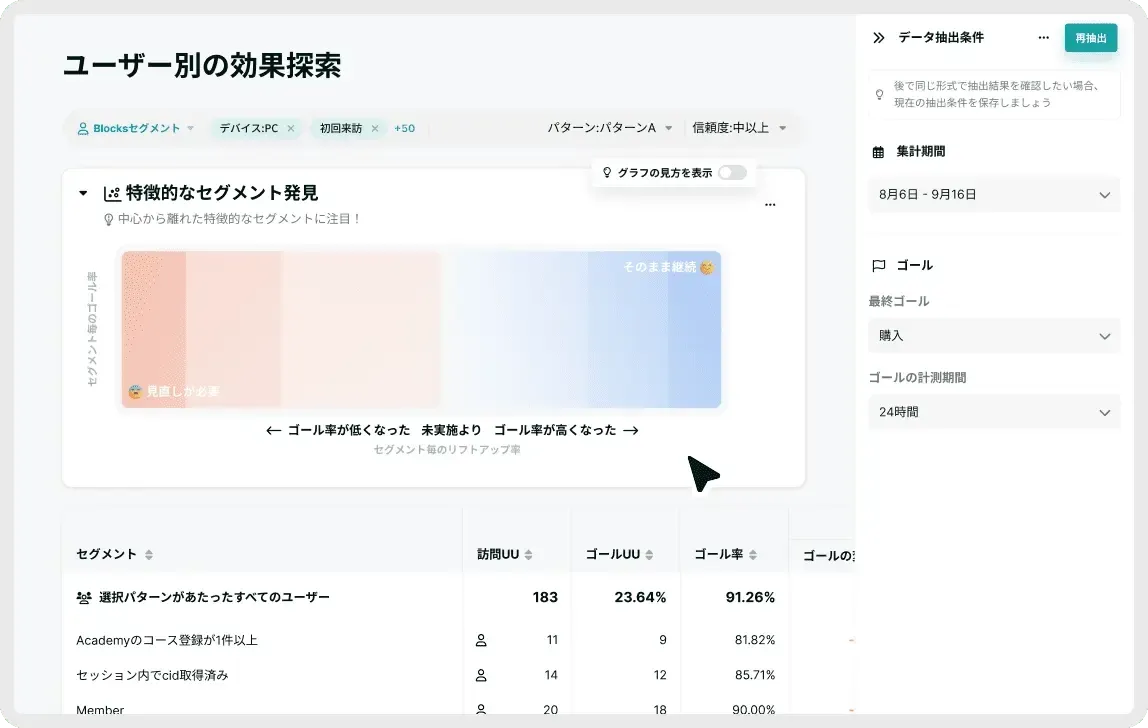Viewport: 1148px width, 728px height.
Task: Sort by 訪問UU column
Action: click(528, 555)
